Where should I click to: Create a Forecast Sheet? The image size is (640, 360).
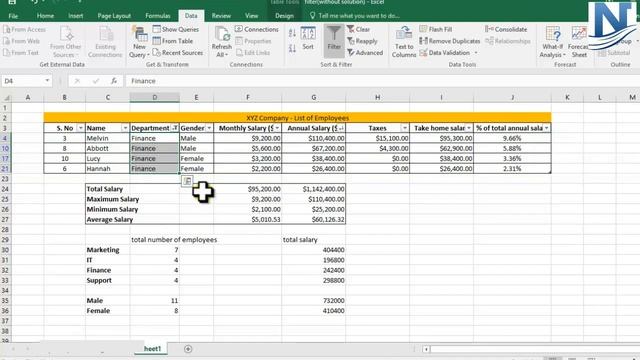[578, 42]
